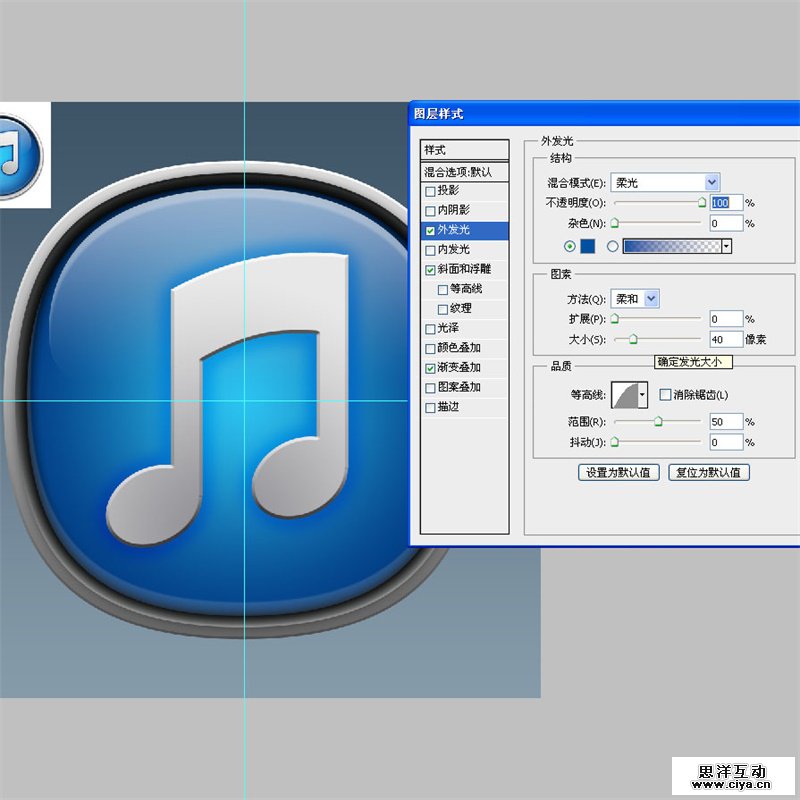Select the solid color radio button
800x800 pixels.
570,246
